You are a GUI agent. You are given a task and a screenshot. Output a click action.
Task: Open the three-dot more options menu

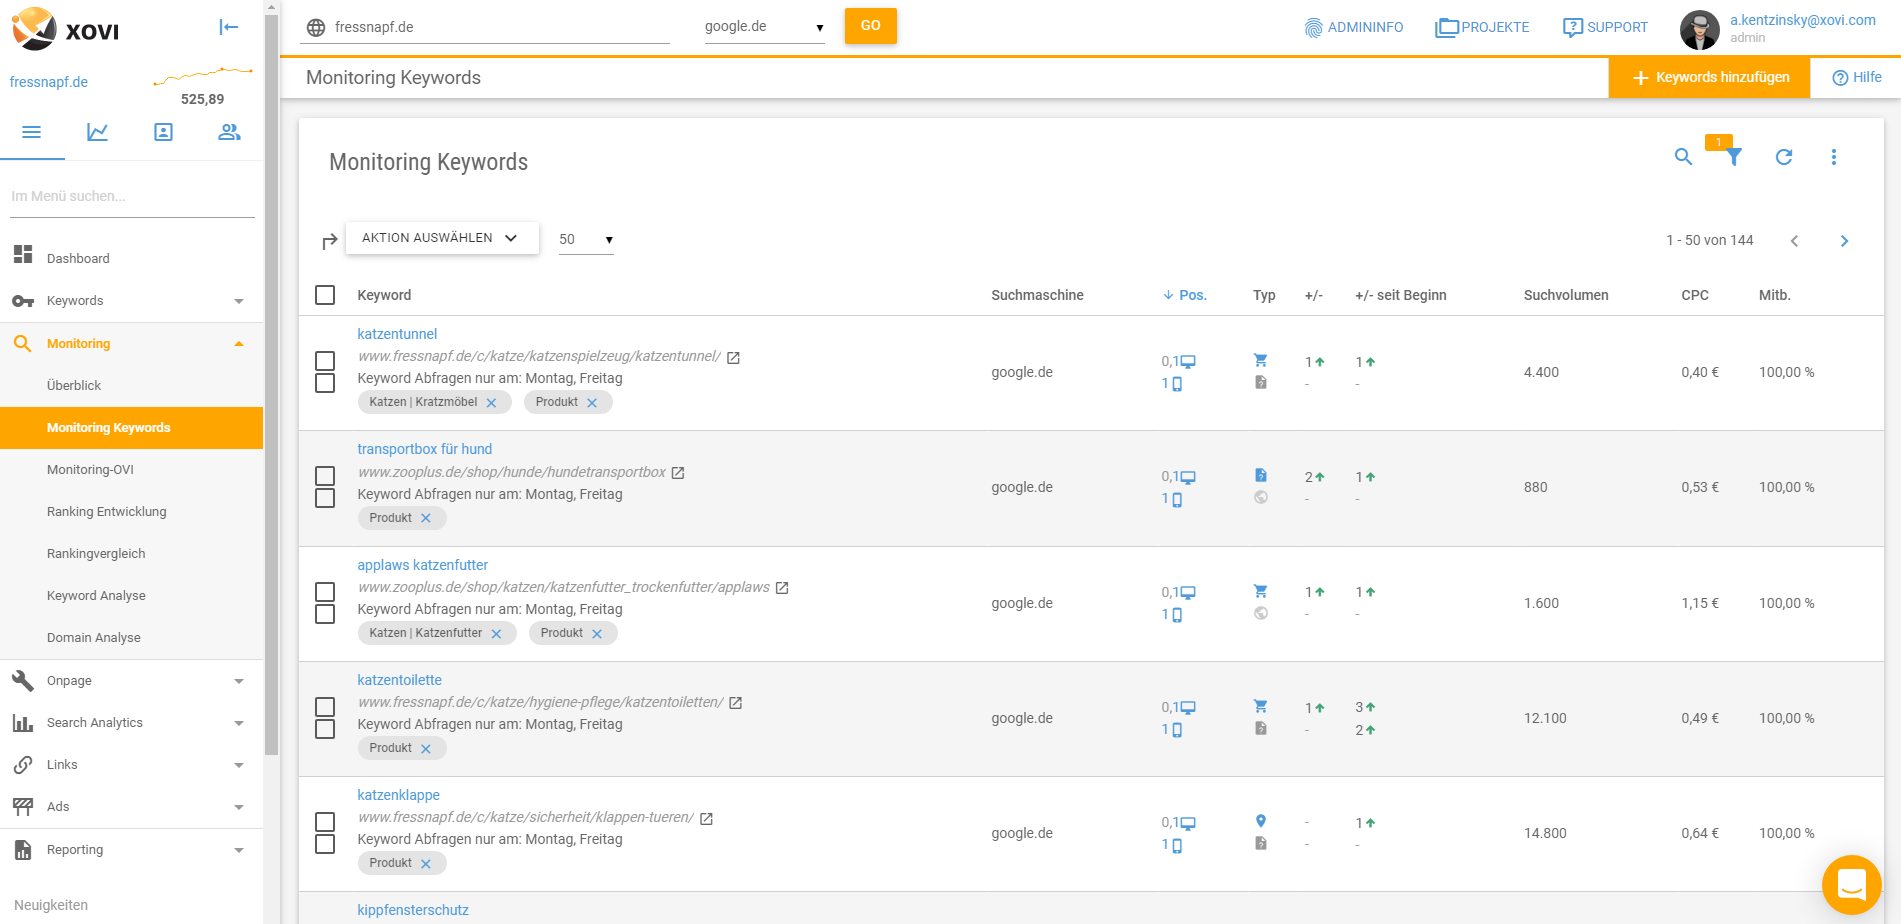1834,157
